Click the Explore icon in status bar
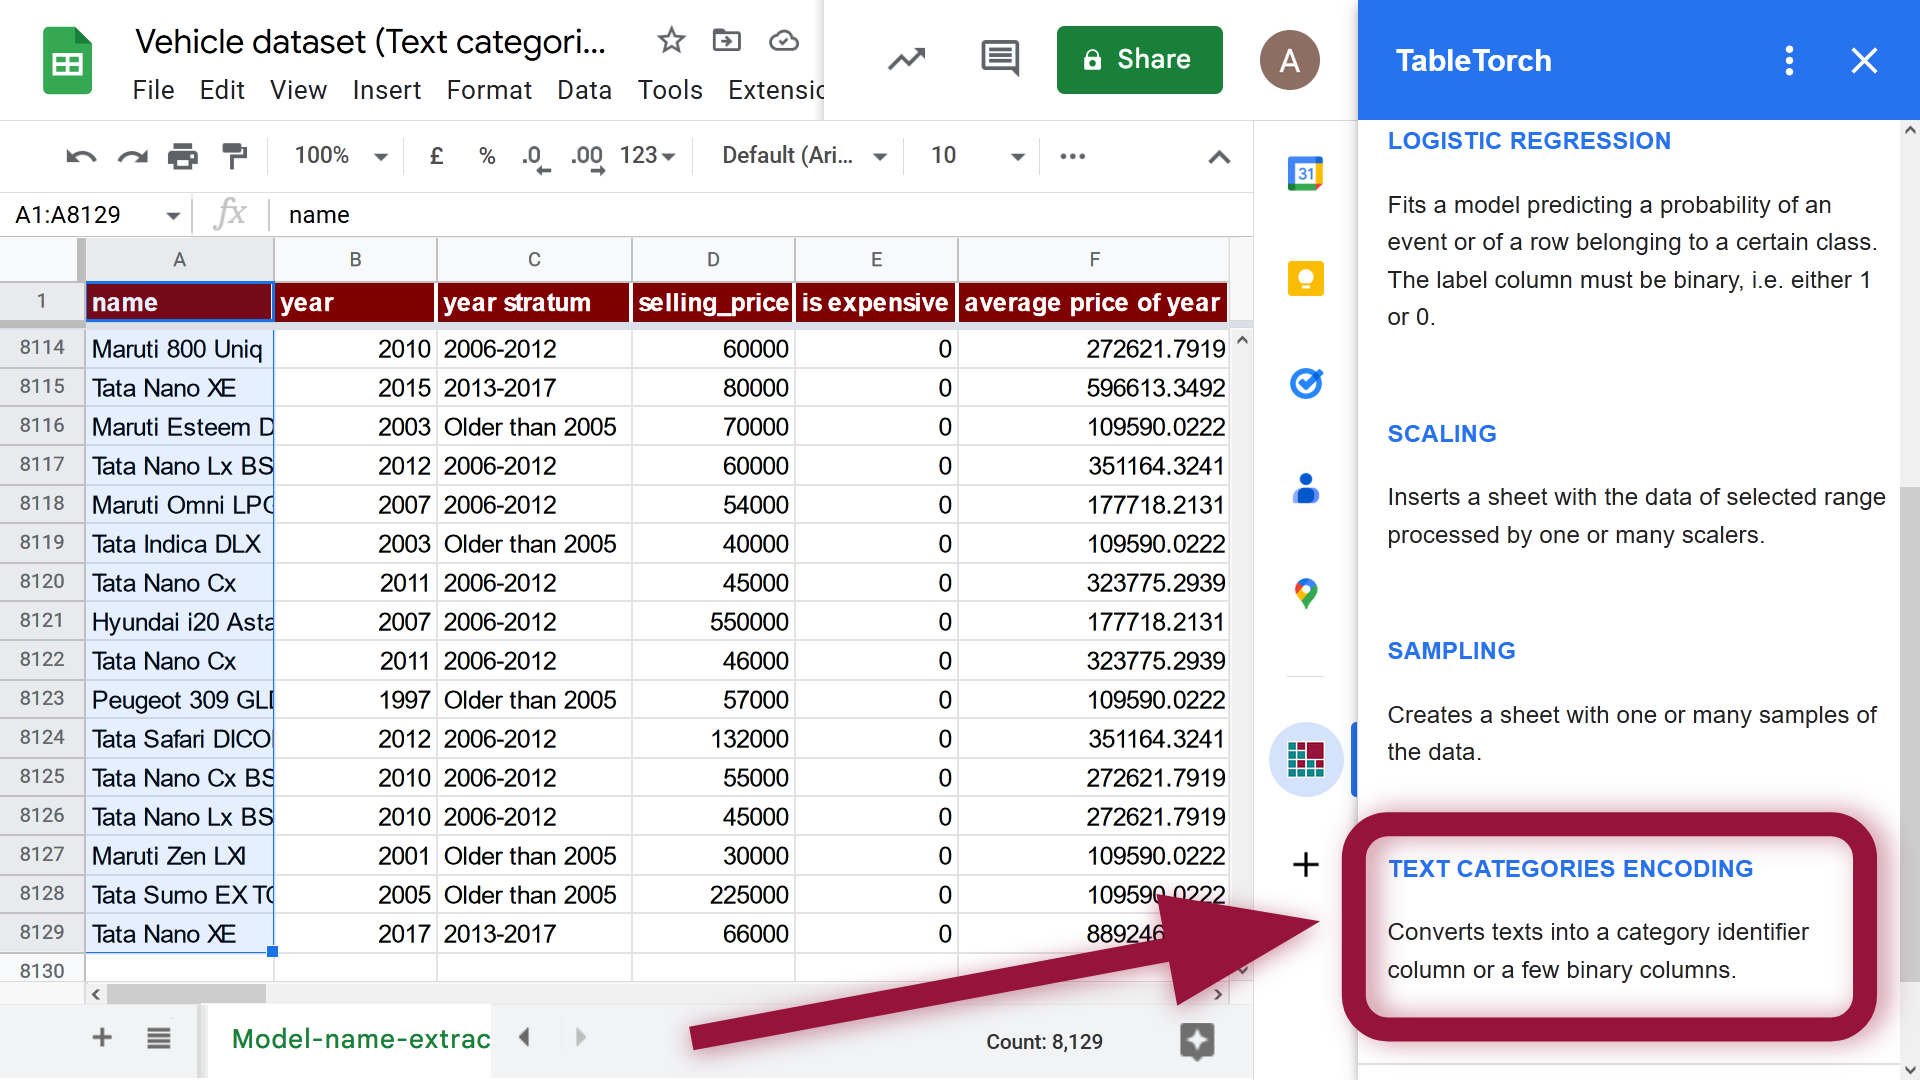This screenshot has width=1920, height=1080. pyautogui.click(x=1197, y=1041)
